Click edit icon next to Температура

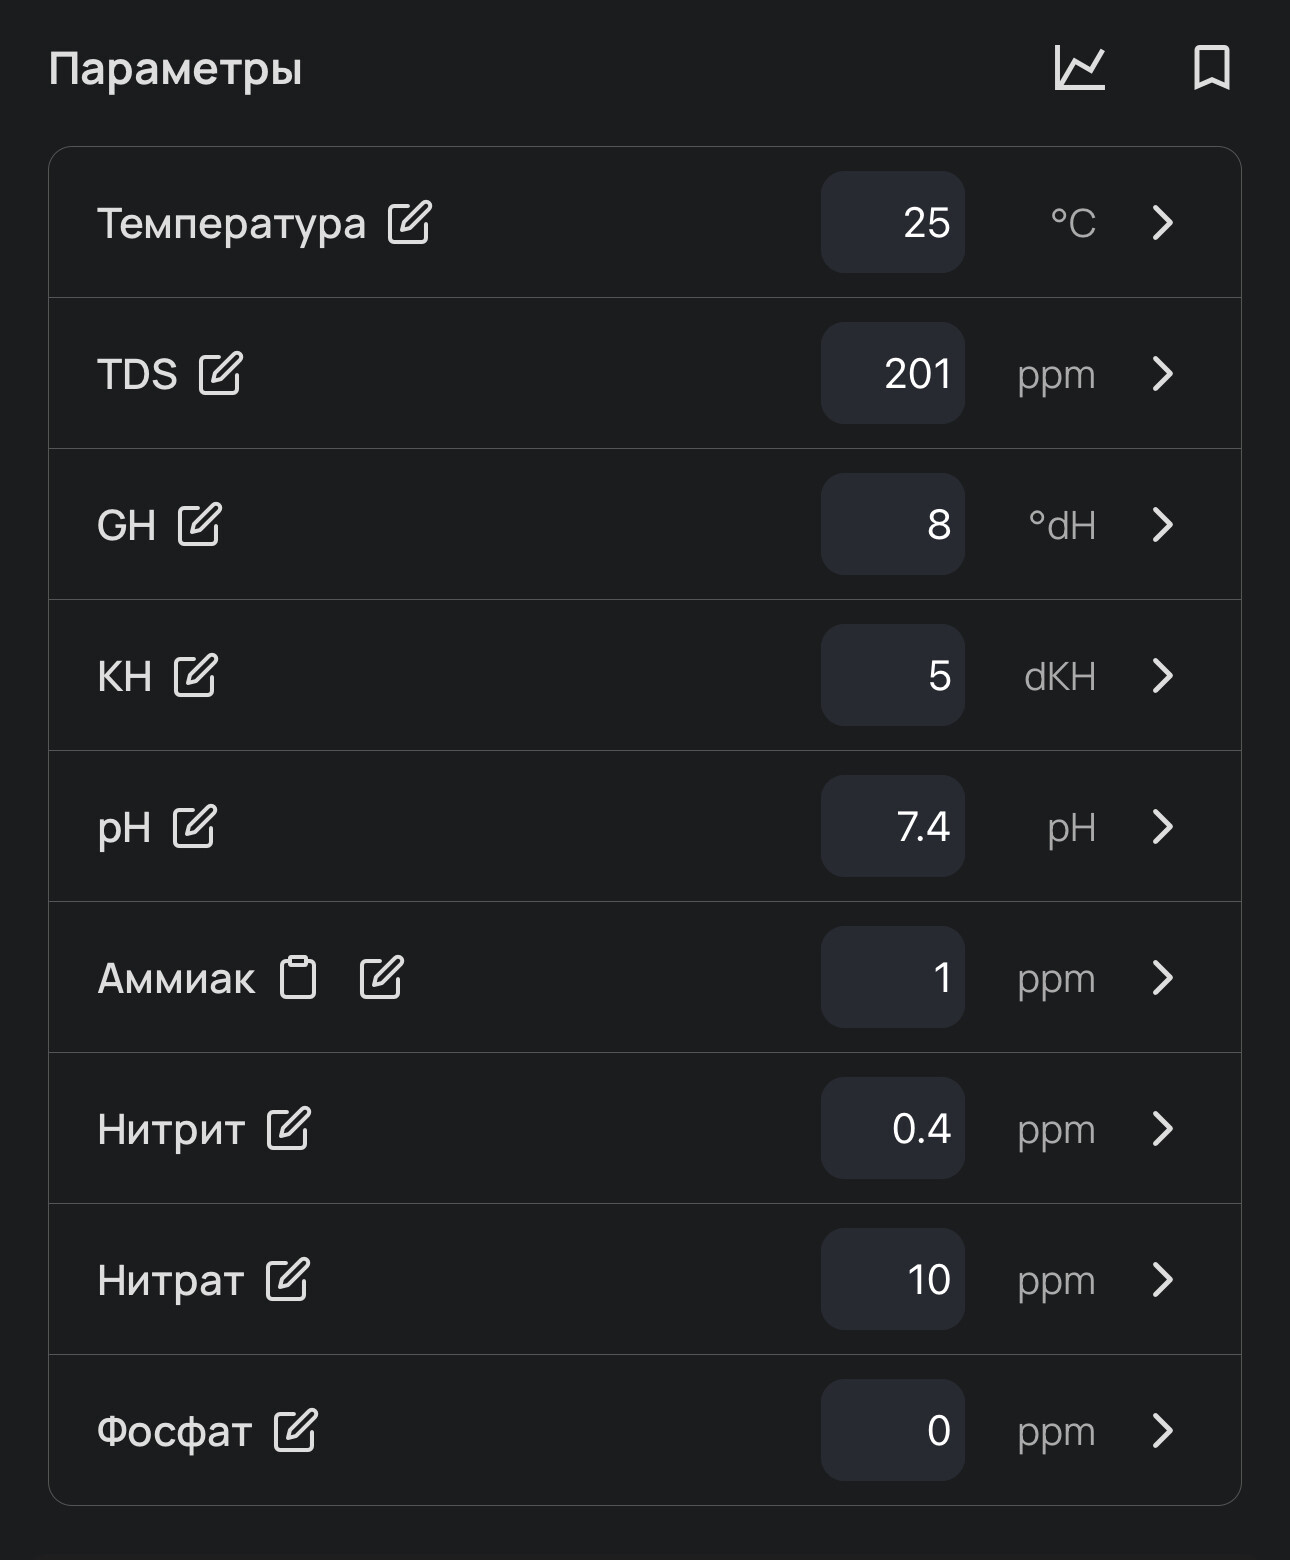coord(410,222)
